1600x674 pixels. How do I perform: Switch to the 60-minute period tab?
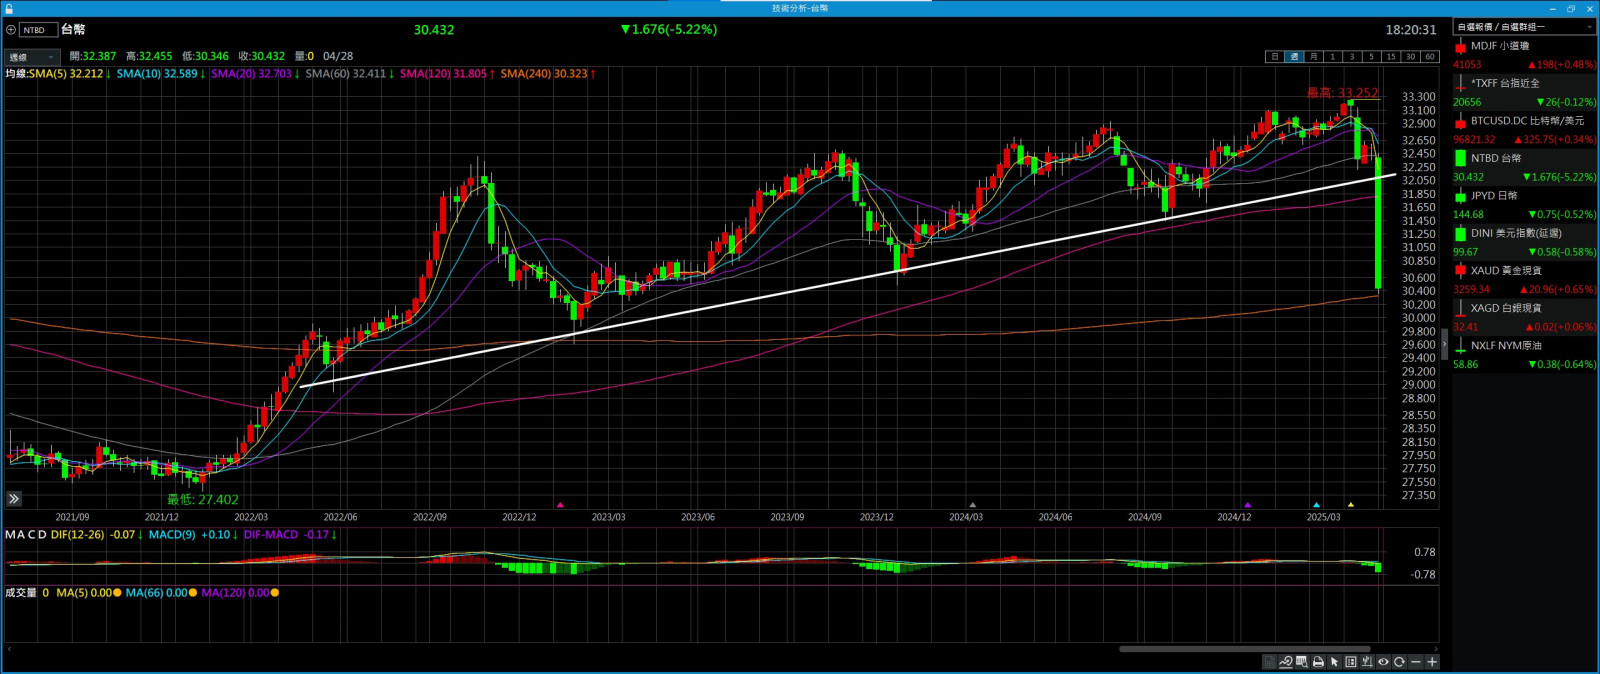click(x=1429, y=57)
